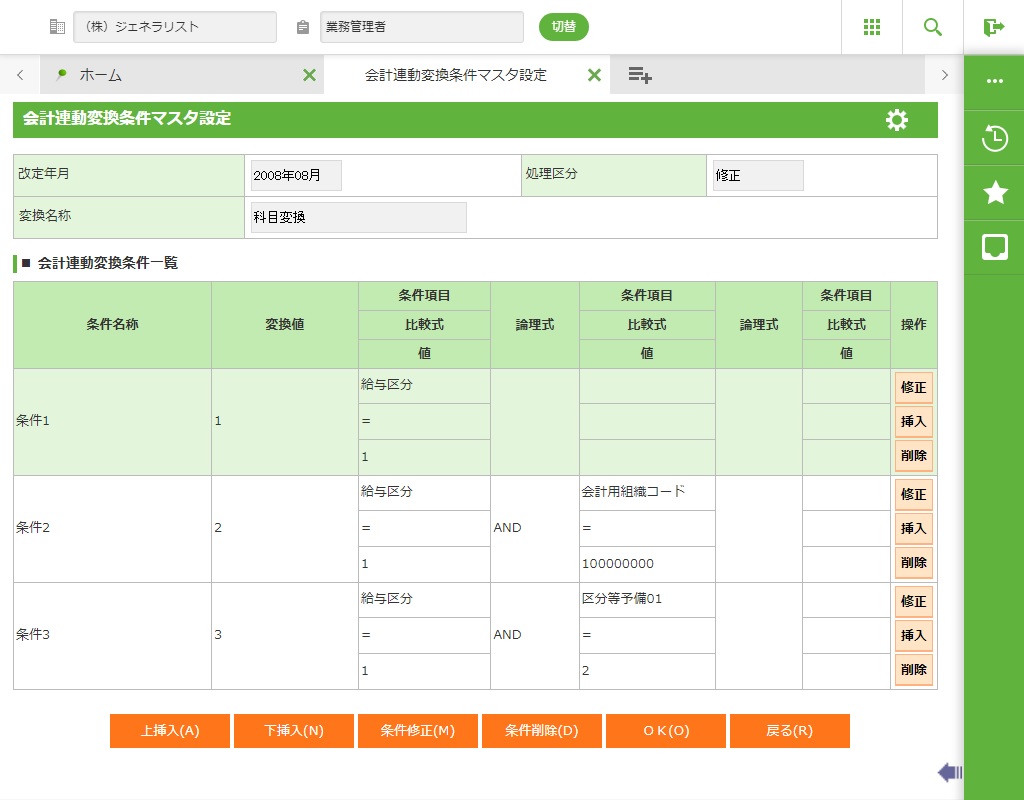Viewport: 1024px width, 800px height.
Task: Click 修正 button for 条件2 row
Action: pos(913,494)
